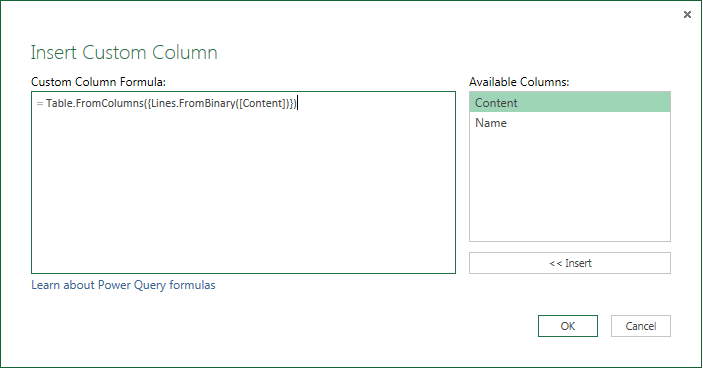Close the Insert Custom Column dialog
Screen dimensions: 703x368
[687, 15]
